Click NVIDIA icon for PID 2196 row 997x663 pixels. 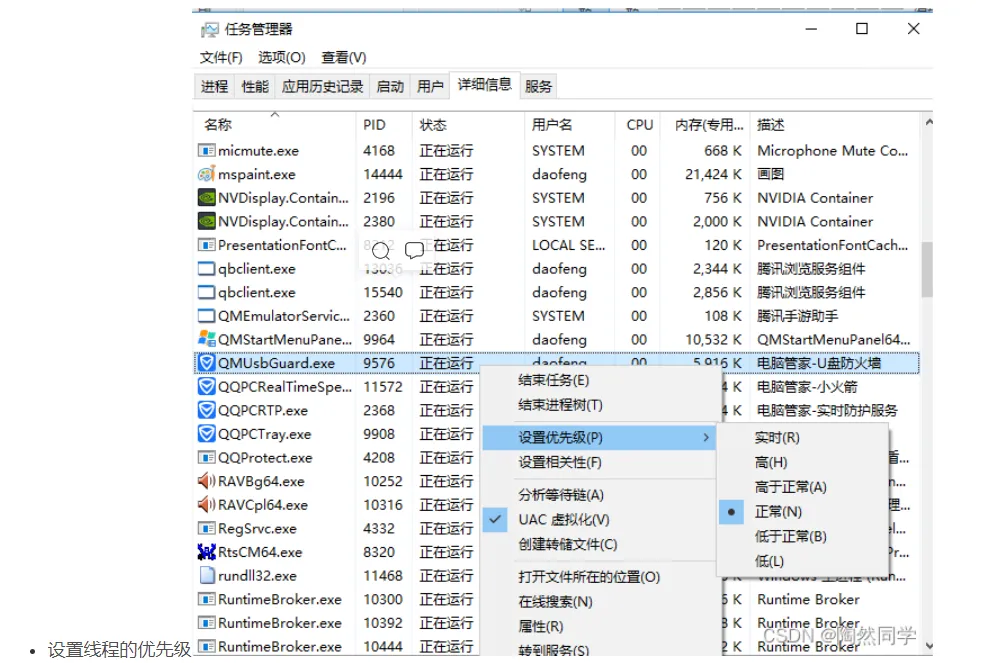206,198
